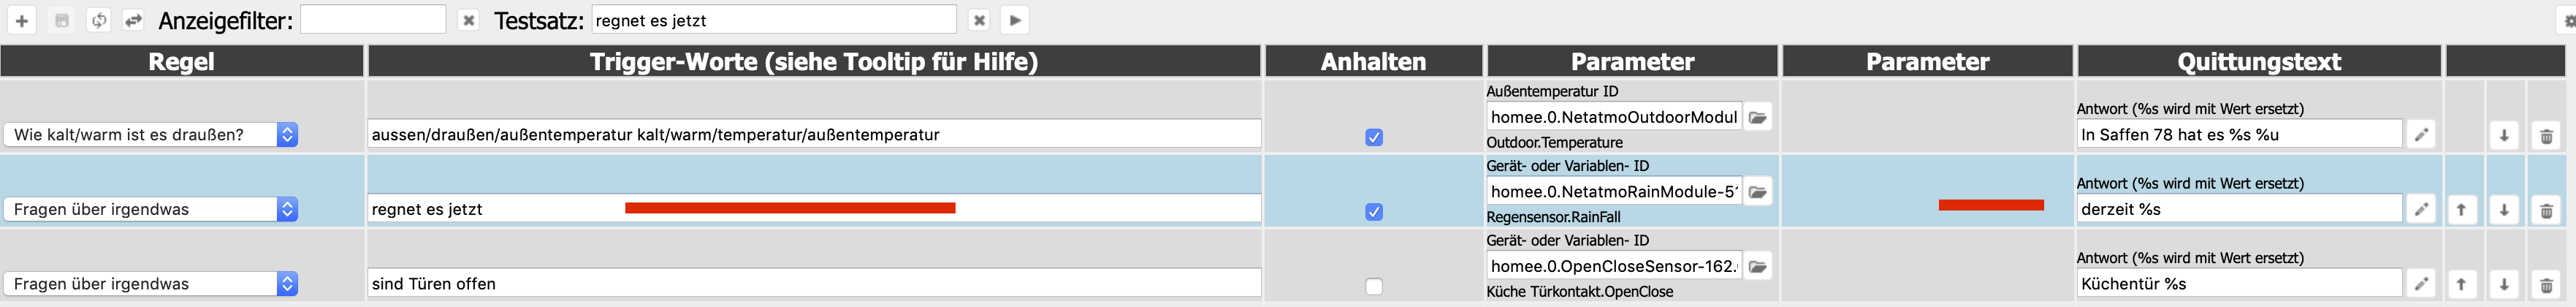This screenshot has width=2576, height=307.
Task: Edit answer text 'derzeit %s'
Action: click(2421, 209)
